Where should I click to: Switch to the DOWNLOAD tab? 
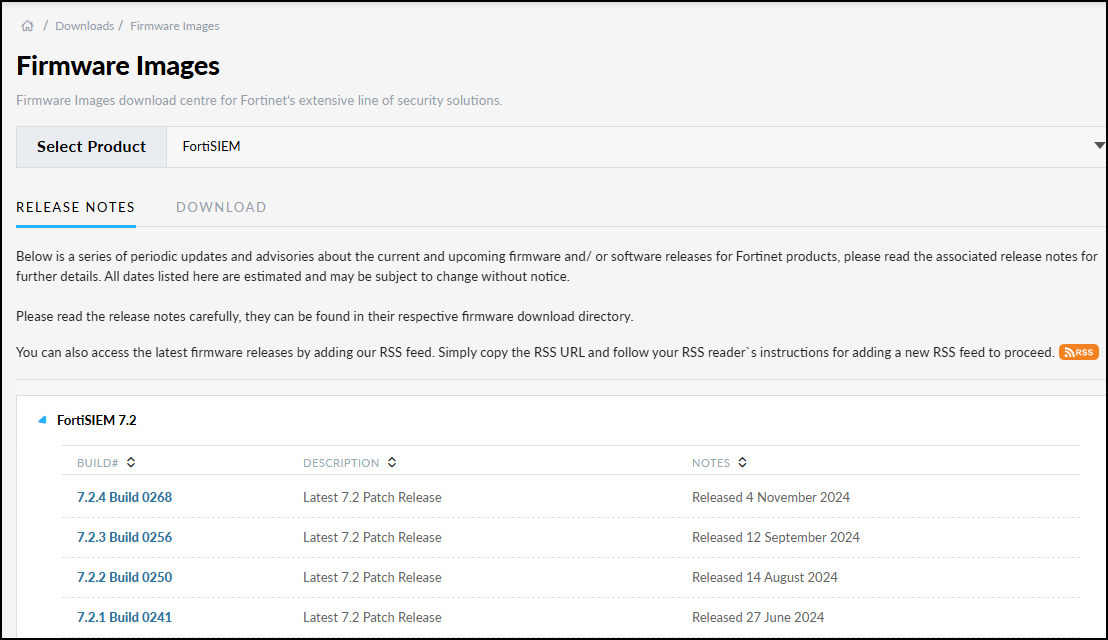[221, 207]
